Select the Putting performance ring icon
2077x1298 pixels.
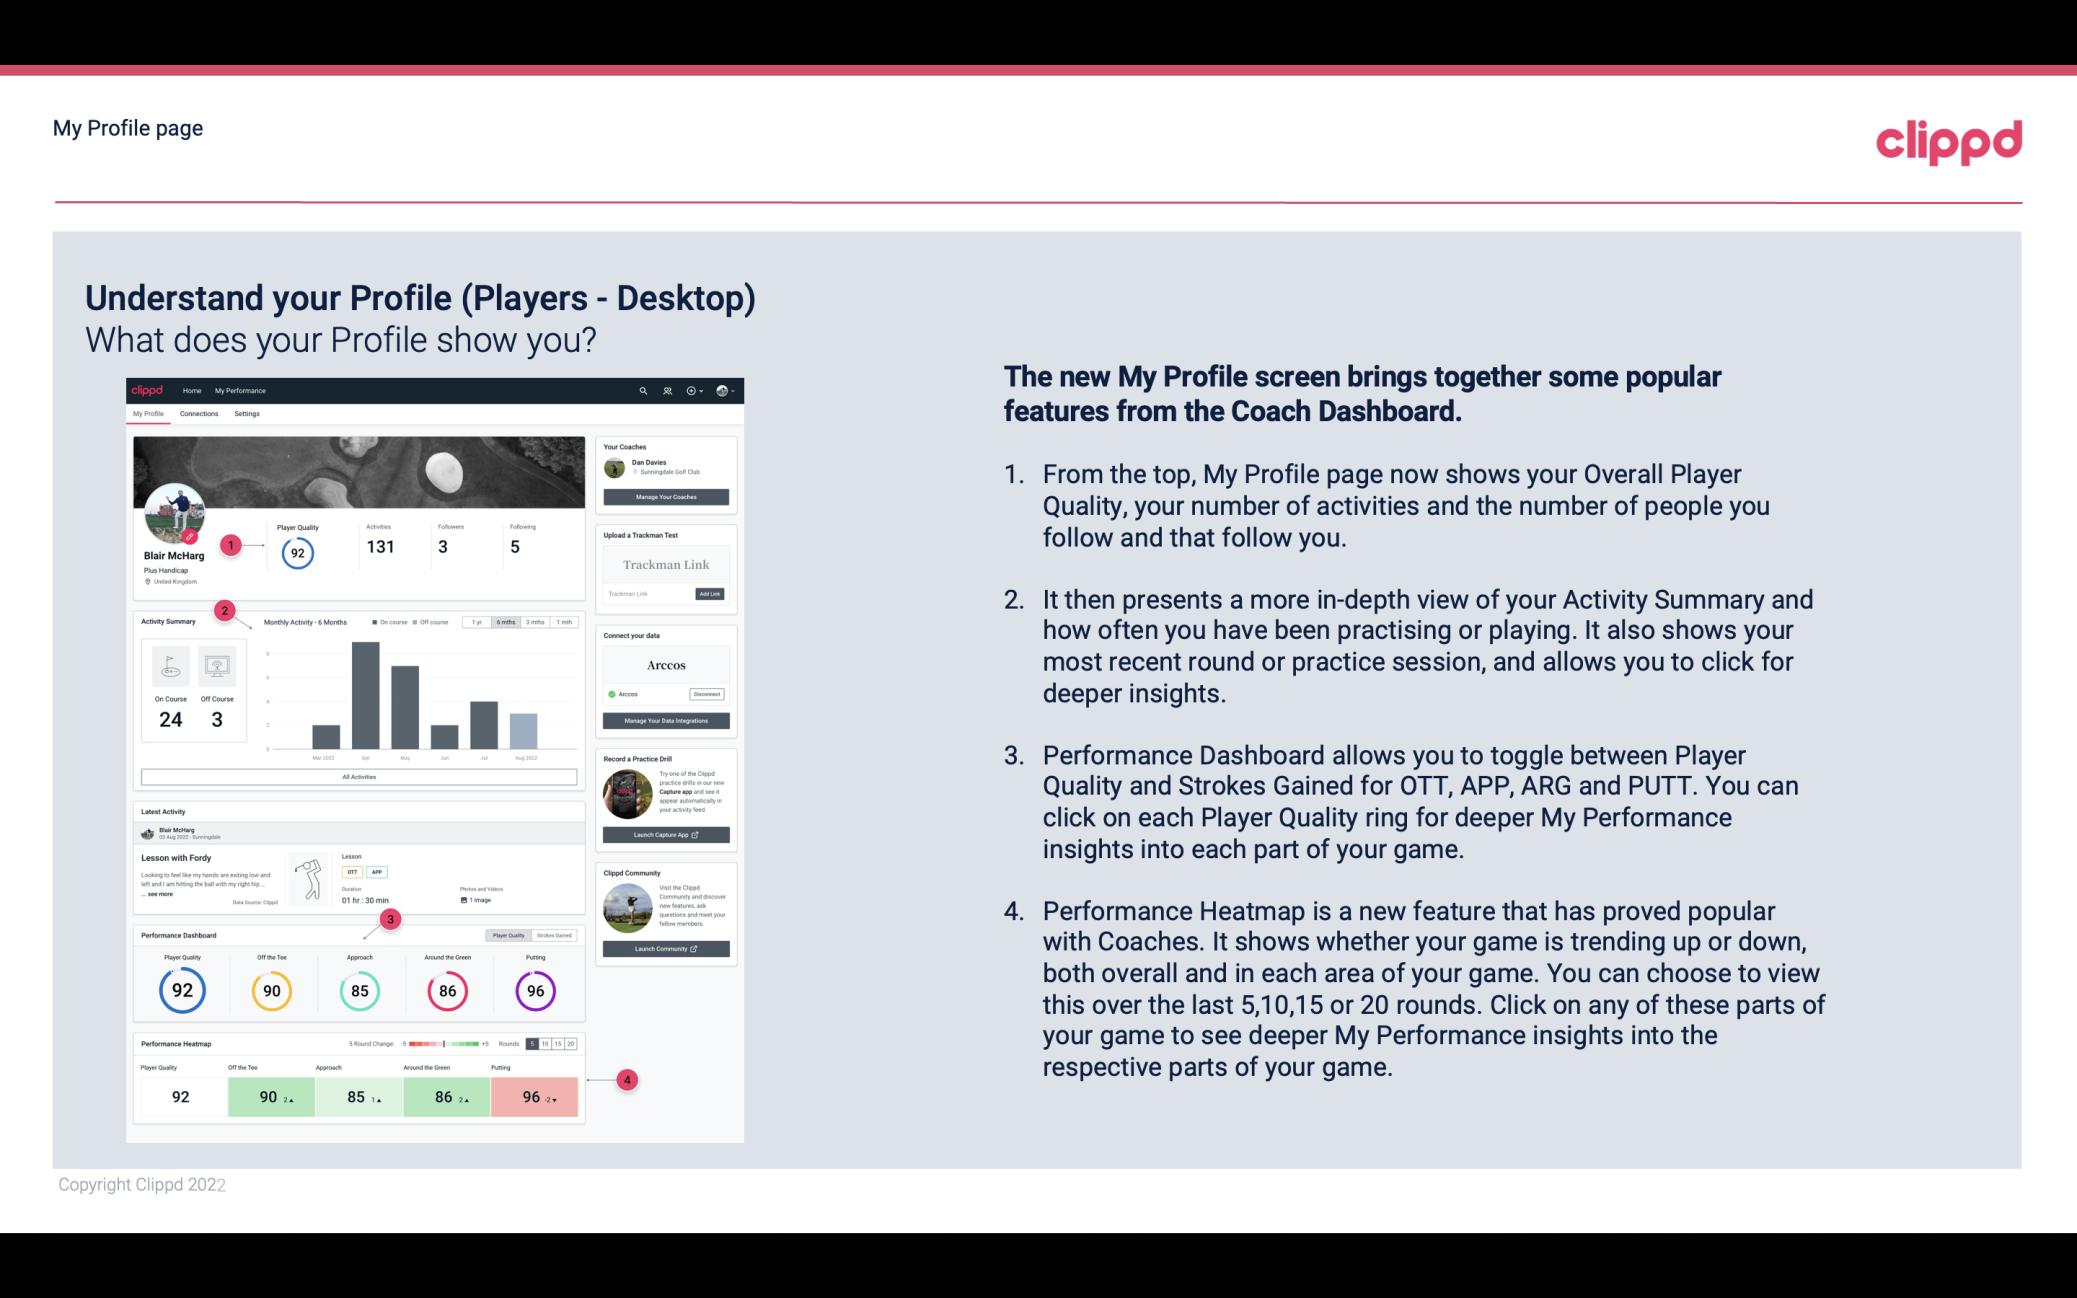pos(534,988)
